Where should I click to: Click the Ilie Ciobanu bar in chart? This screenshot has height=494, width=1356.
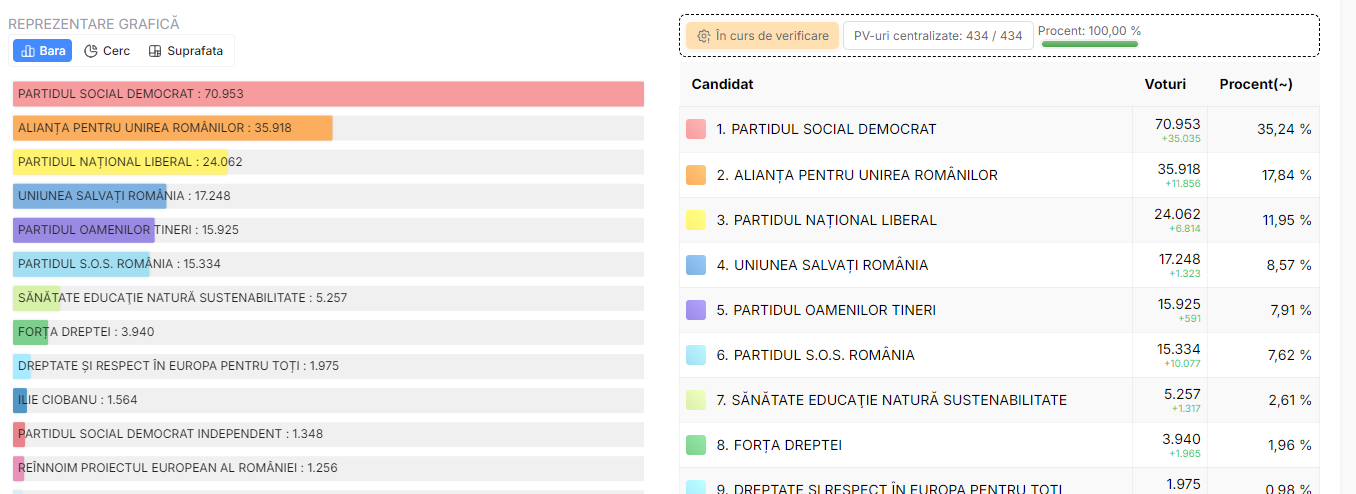(x=20, y=400)
